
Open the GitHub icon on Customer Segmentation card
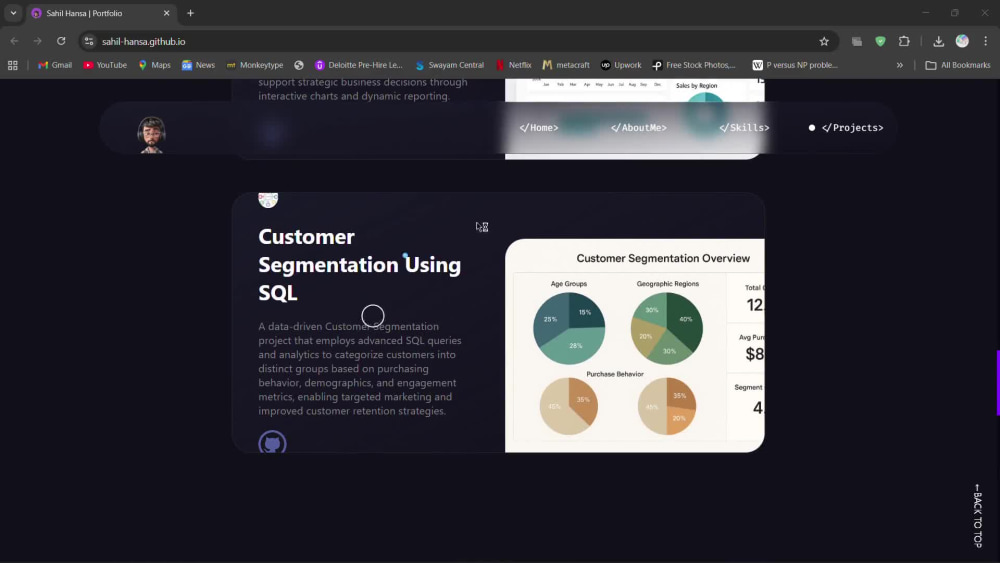click(x=272, y=443)
